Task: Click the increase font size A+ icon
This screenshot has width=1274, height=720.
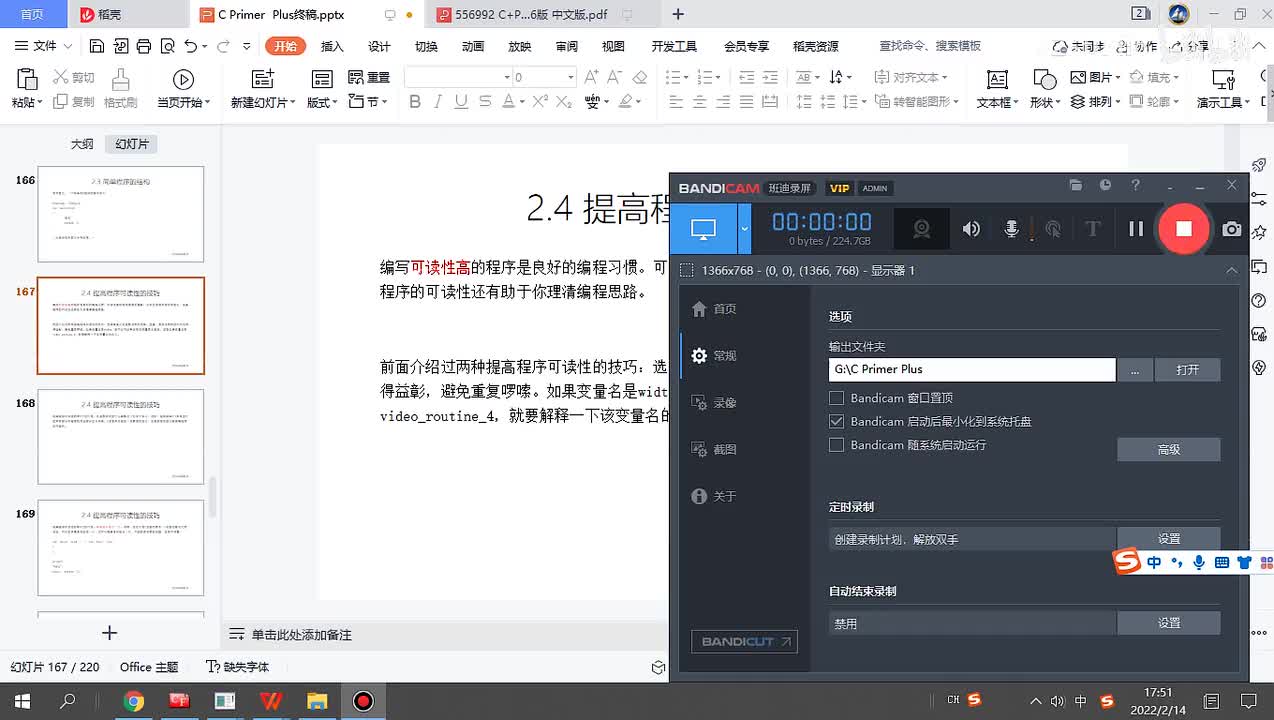Action: (591, 77)
